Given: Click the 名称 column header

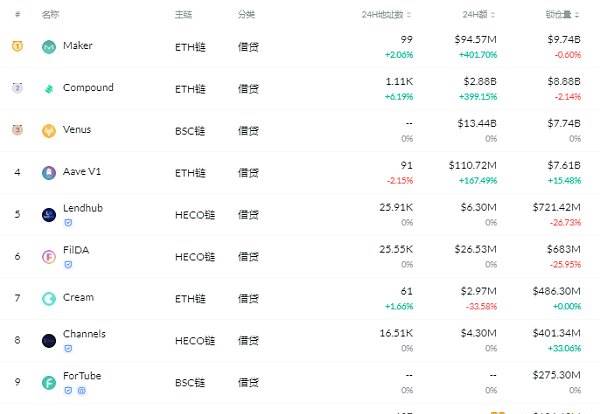Looking at the screenshot, I should pos(50,15).
